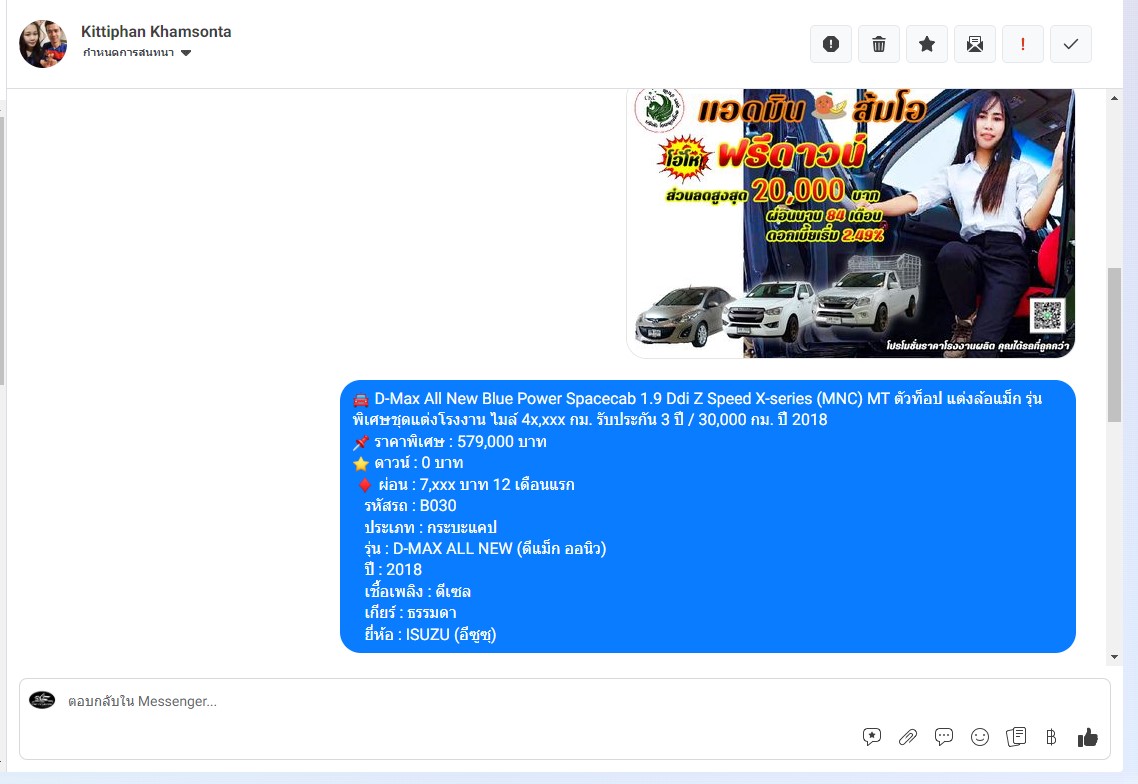
Task: Mark the conversation as spam
Action: point(831,44)
